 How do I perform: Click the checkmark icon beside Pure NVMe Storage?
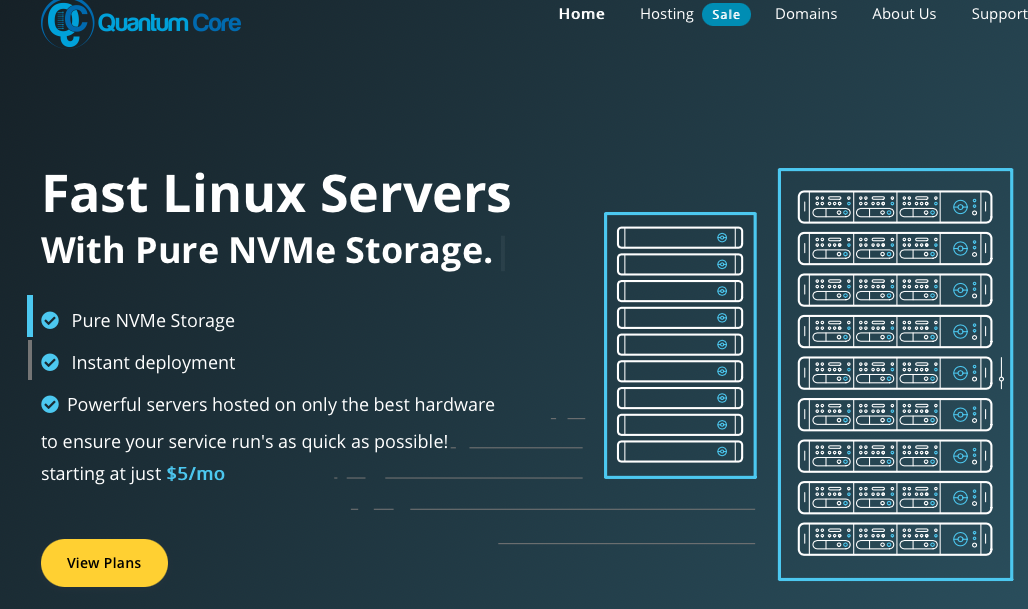(50, 321)
